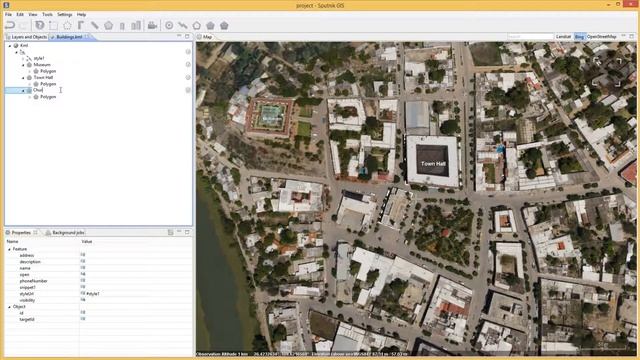Viewport: 640px width, 360px height.
Task: Click the Town Hall placemark icon
Action: tap(29, 78)
